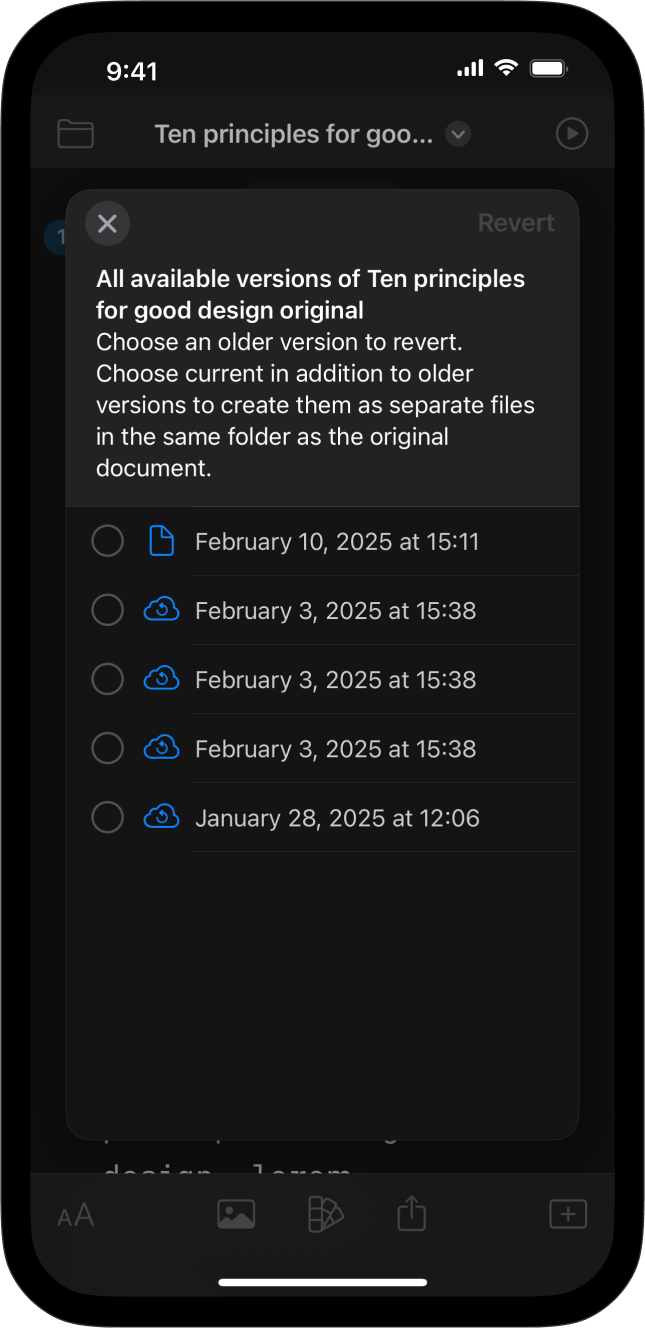Tap the Share icon in the bottom toolbar
645x1328 pixels.
[x=411, y=1213]
